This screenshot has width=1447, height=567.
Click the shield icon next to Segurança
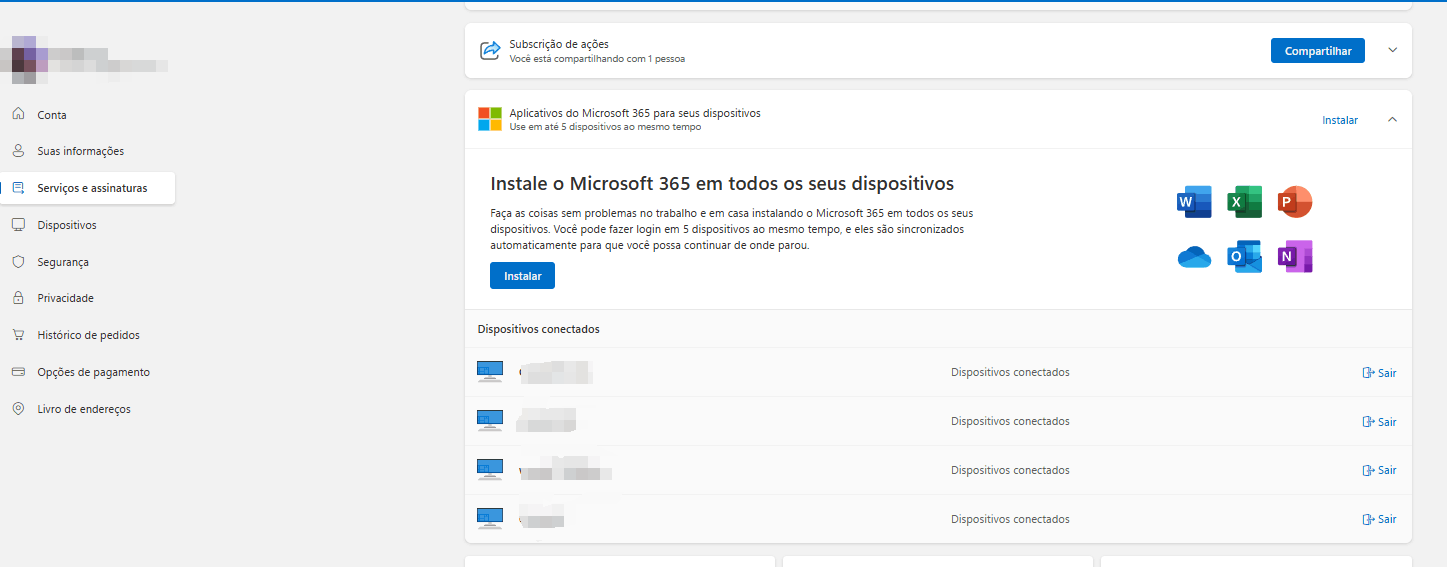18,261
